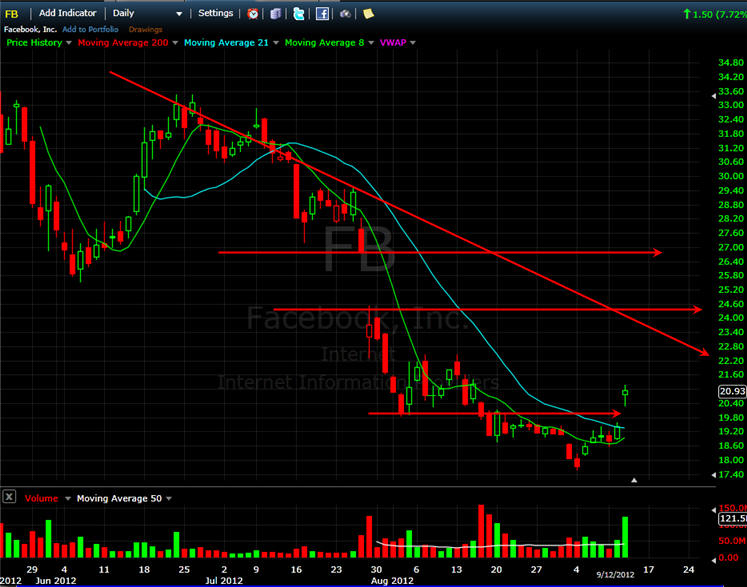
Task: Expand the Price History dropdown arrow
Action: tap(69, 43)
